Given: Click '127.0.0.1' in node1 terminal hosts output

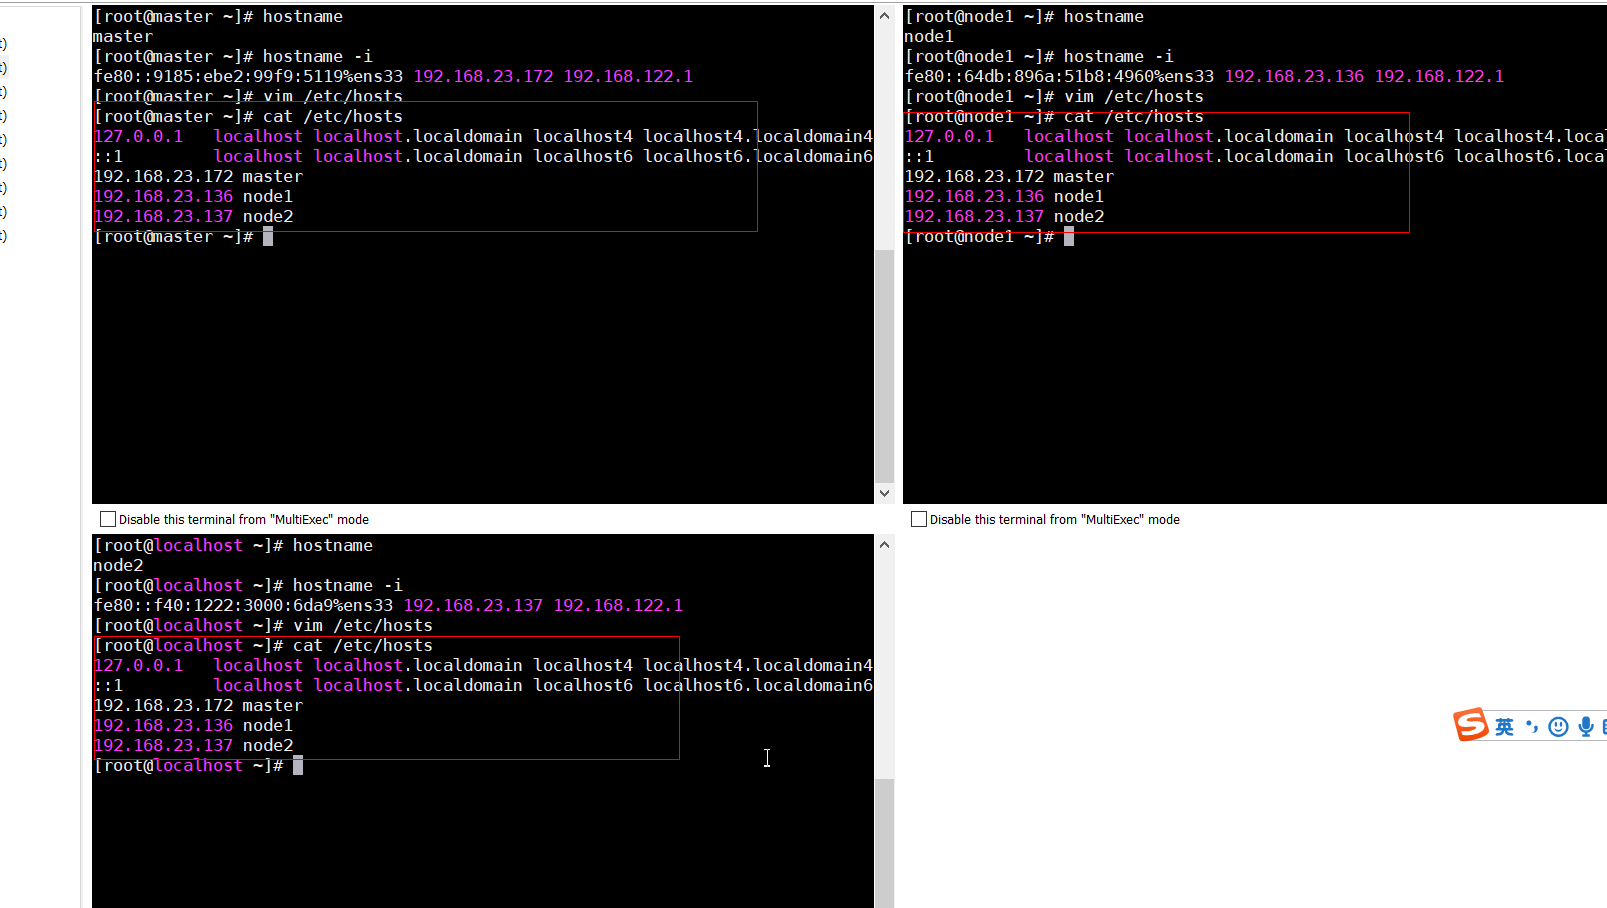Looking at the screenshot, I should [x=949, y=137].
